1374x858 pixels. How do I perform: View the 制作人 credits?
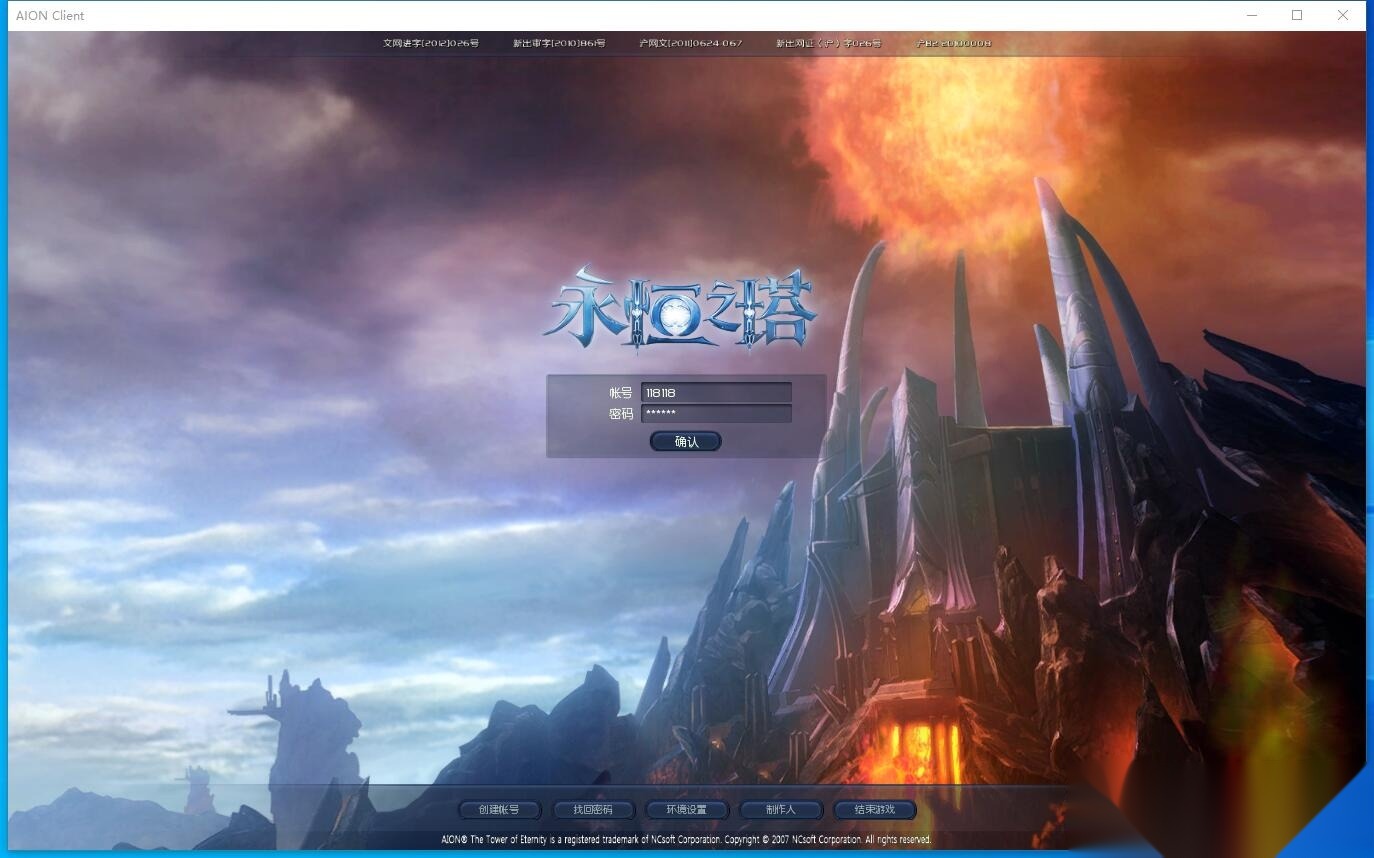pyautogui.click(x=781, y=809)
